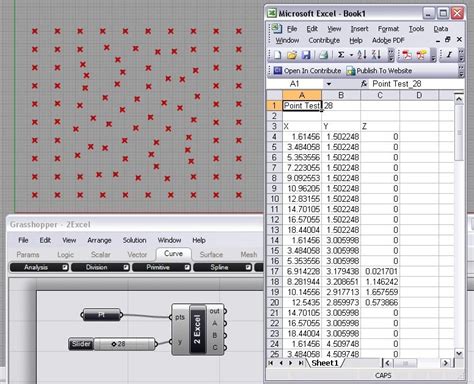Open the Excel Tools menu
The image size is (474, 384).
(416, 29)
